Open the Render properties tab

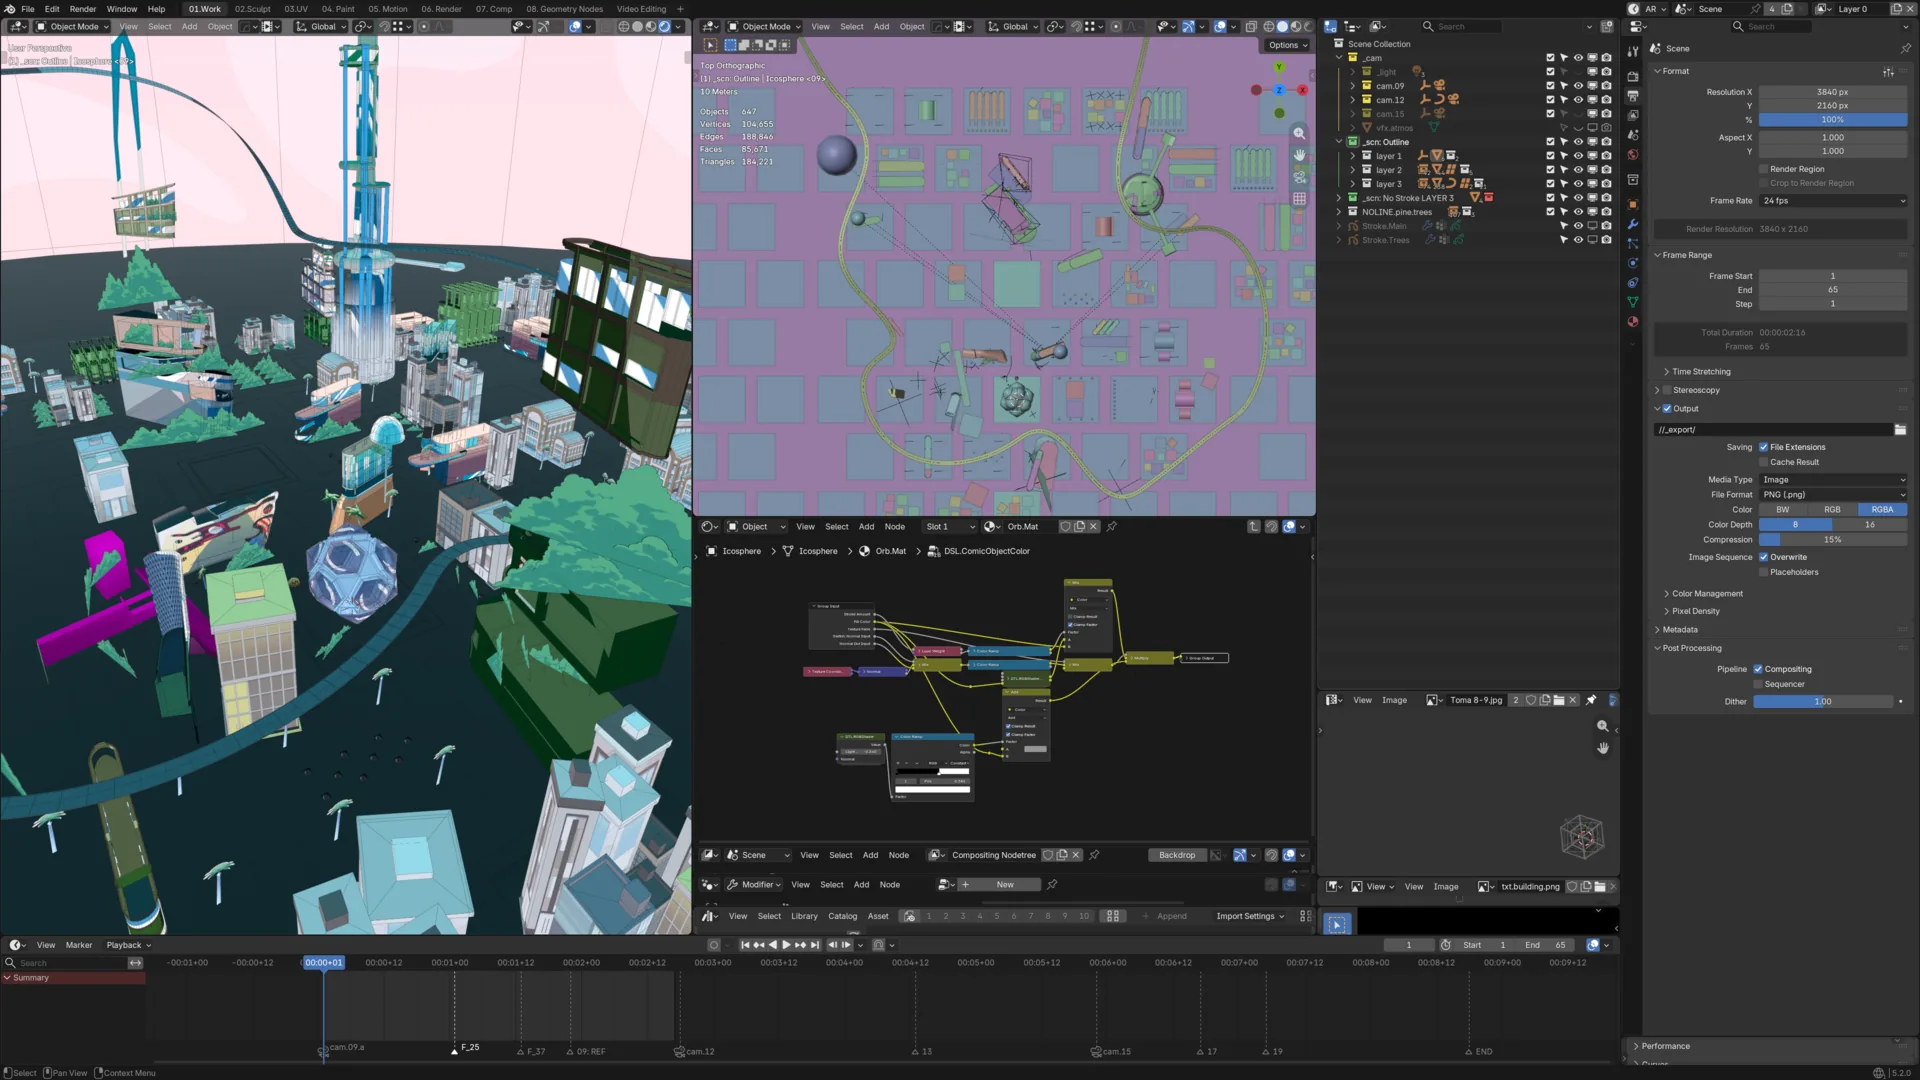1633,75
